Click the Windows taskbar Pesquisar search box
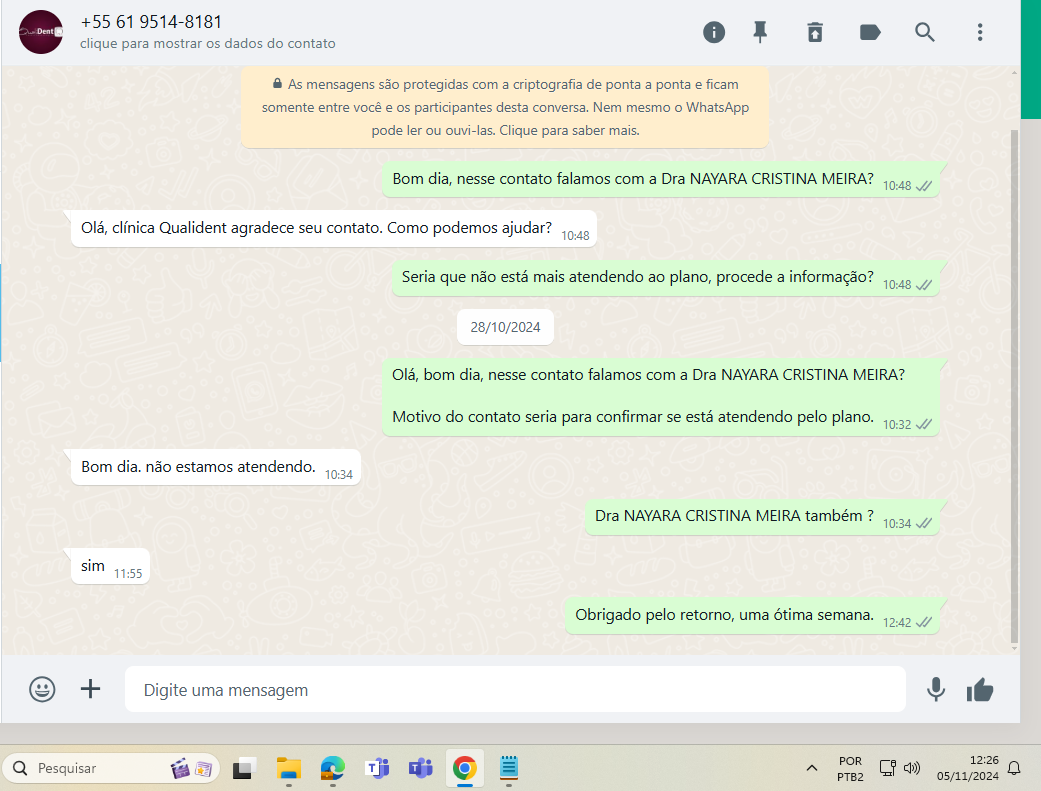 pos(111,768)
